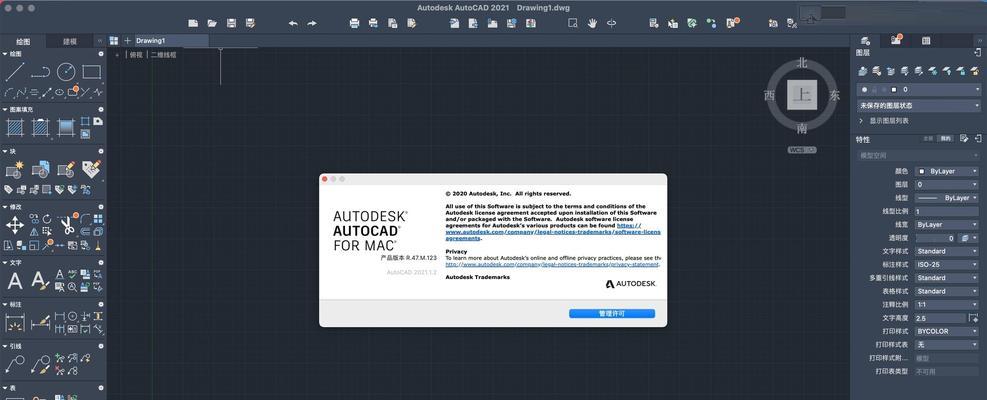Open the table-style third panel tab
Screen dimensions: 987x400
(926, 40)
